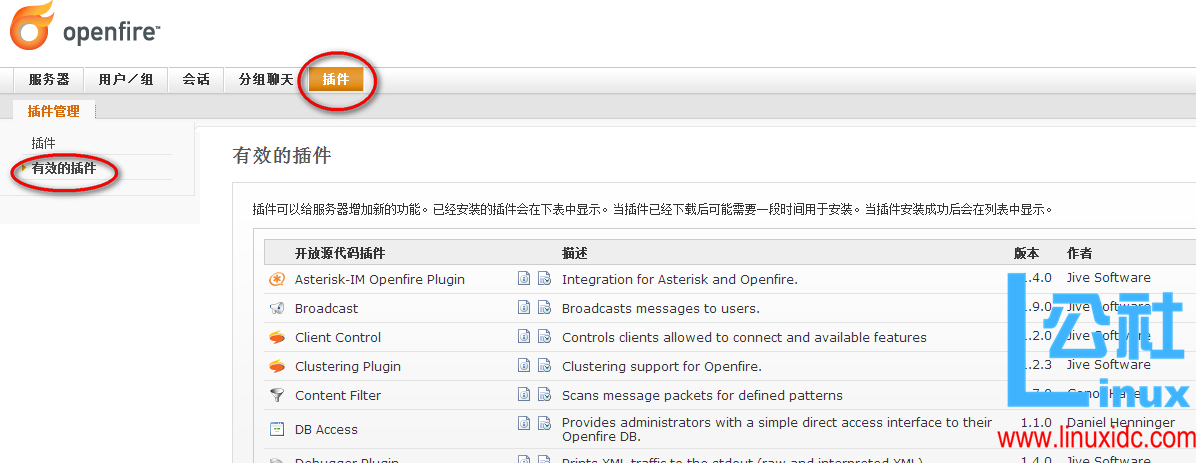The height and width of the screenshot is (463, 1196).
Task: Open the readme for Asterisk-IM Openfire Plugin
Action: pos(524,278)
